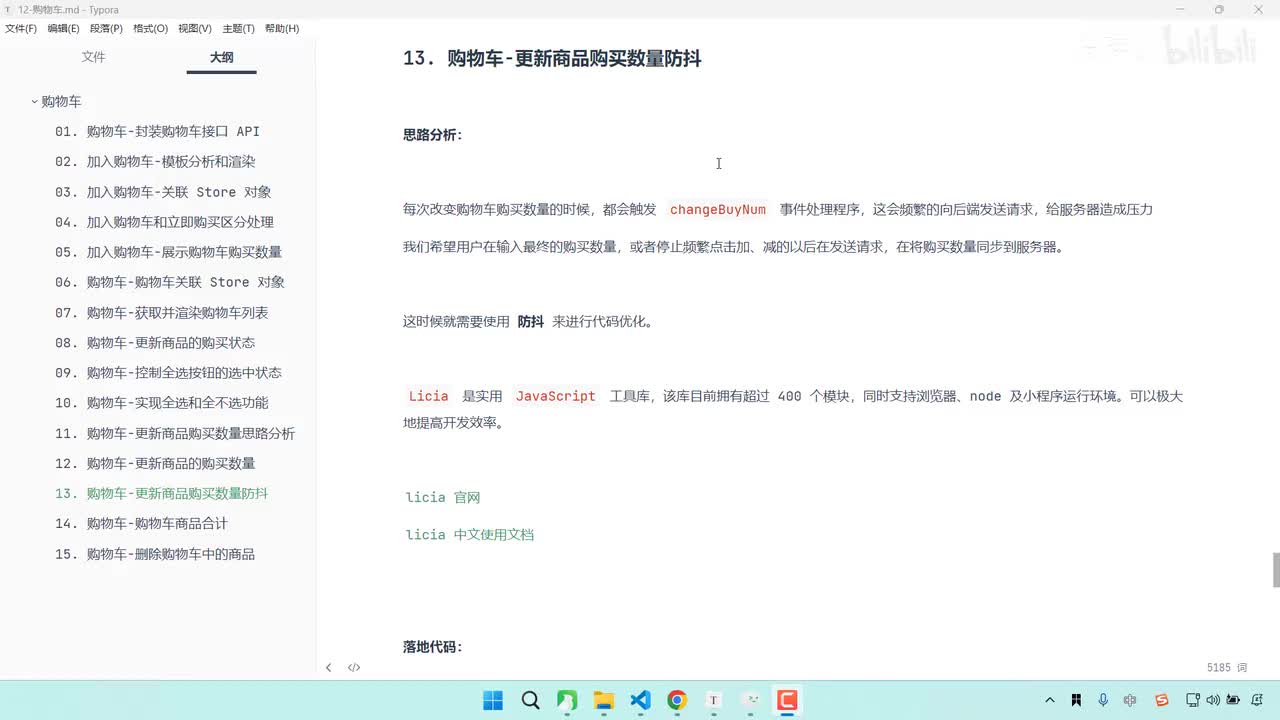This screenshot has height=720, width=1280.
Task: Jump to outline item 03. 加入购物车-关联 Store 对象
Action: (163, 192)
